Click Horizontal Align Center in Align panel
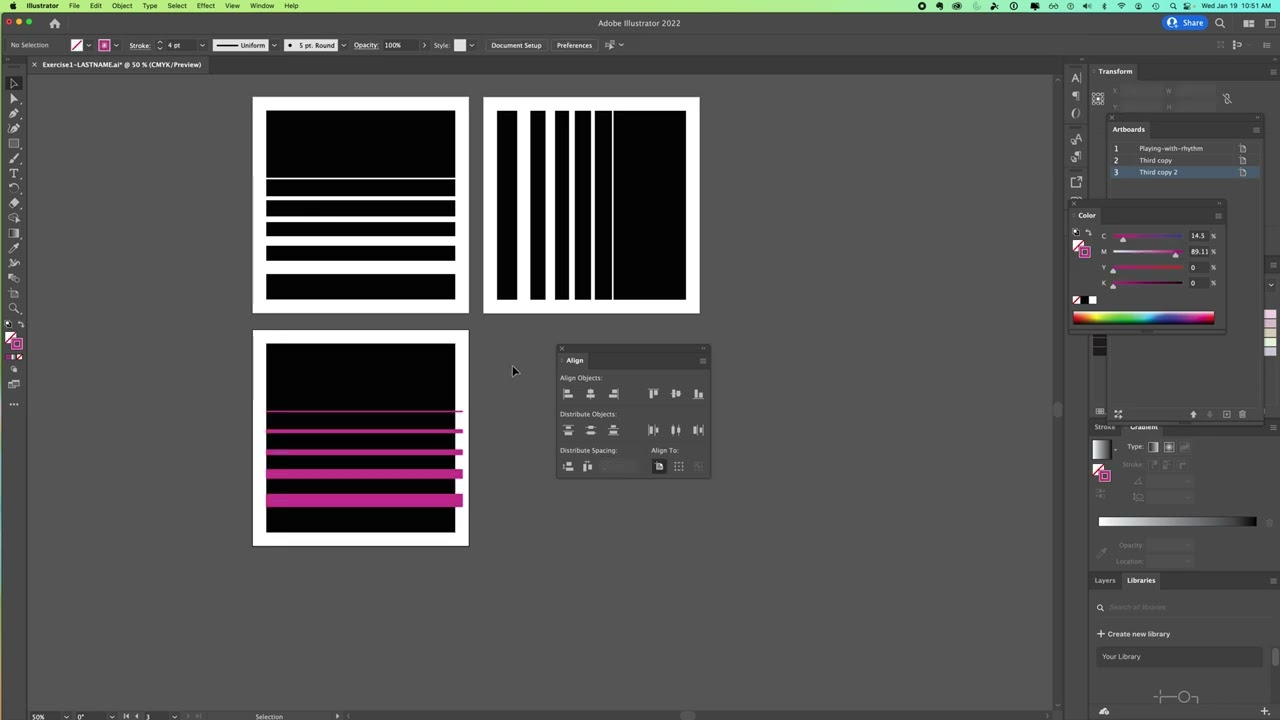The width and height of the screenshot is (1280, 720). [590, 394]
